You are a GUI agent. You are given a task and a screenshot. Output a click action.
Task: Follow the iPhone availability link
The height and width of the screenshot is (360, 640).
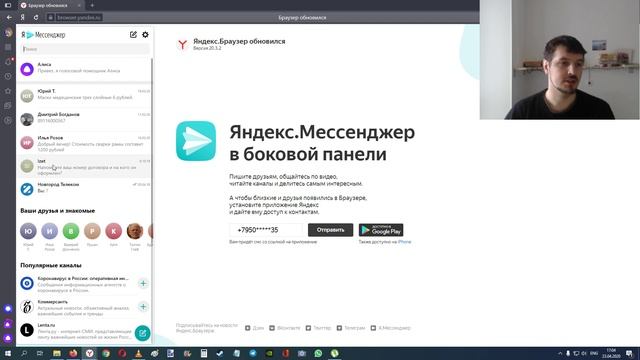[x=404, y=242]
